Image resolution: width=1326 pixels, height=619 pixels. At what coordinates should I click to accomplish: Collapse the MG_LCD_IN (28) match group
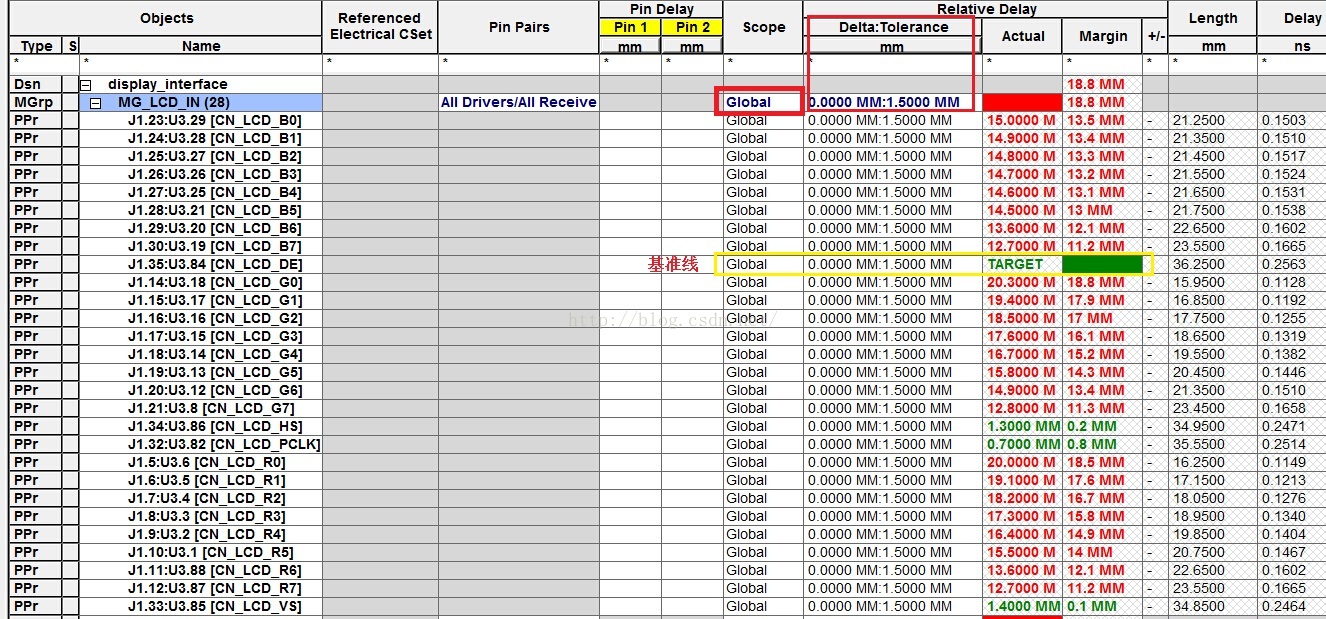(96, 103)
